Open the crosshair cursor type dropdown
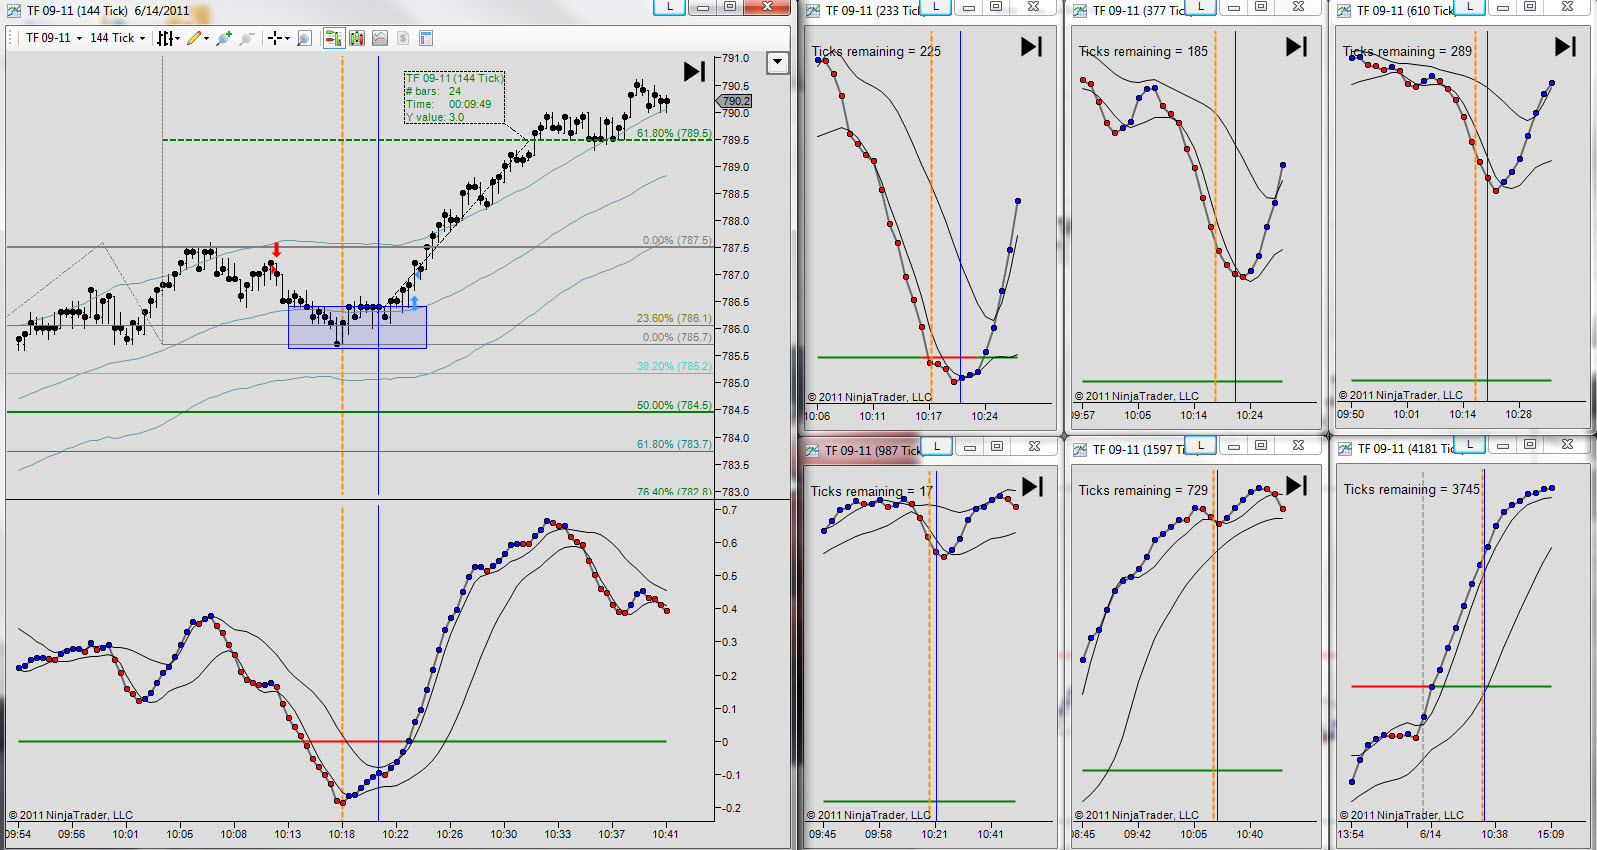The image size is (1597, 850). pyautogui.click(x=279, y=38)
